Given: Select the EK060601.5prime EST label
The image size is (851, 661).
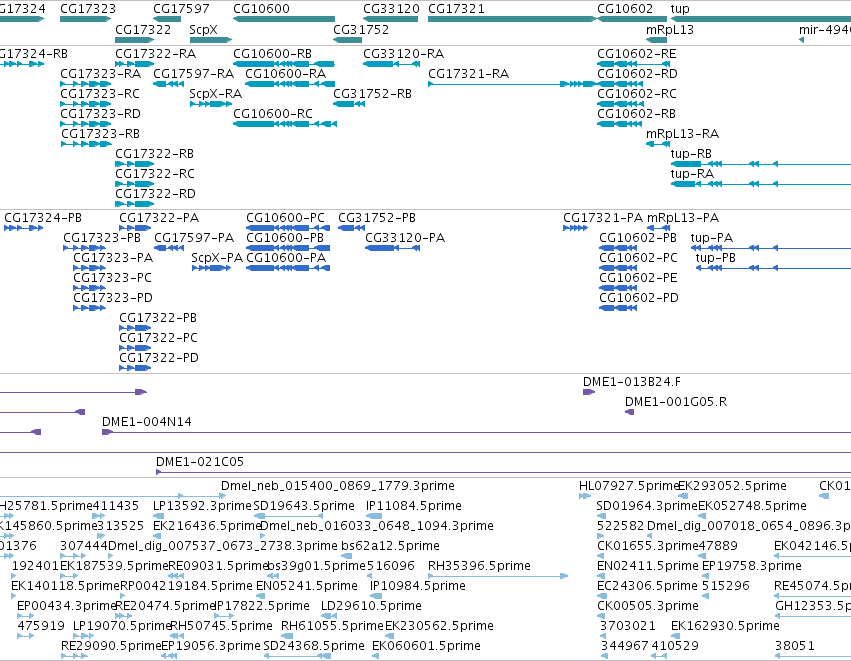Looking at the screenshot, I should pyautogui.click(x=426, y=646).
